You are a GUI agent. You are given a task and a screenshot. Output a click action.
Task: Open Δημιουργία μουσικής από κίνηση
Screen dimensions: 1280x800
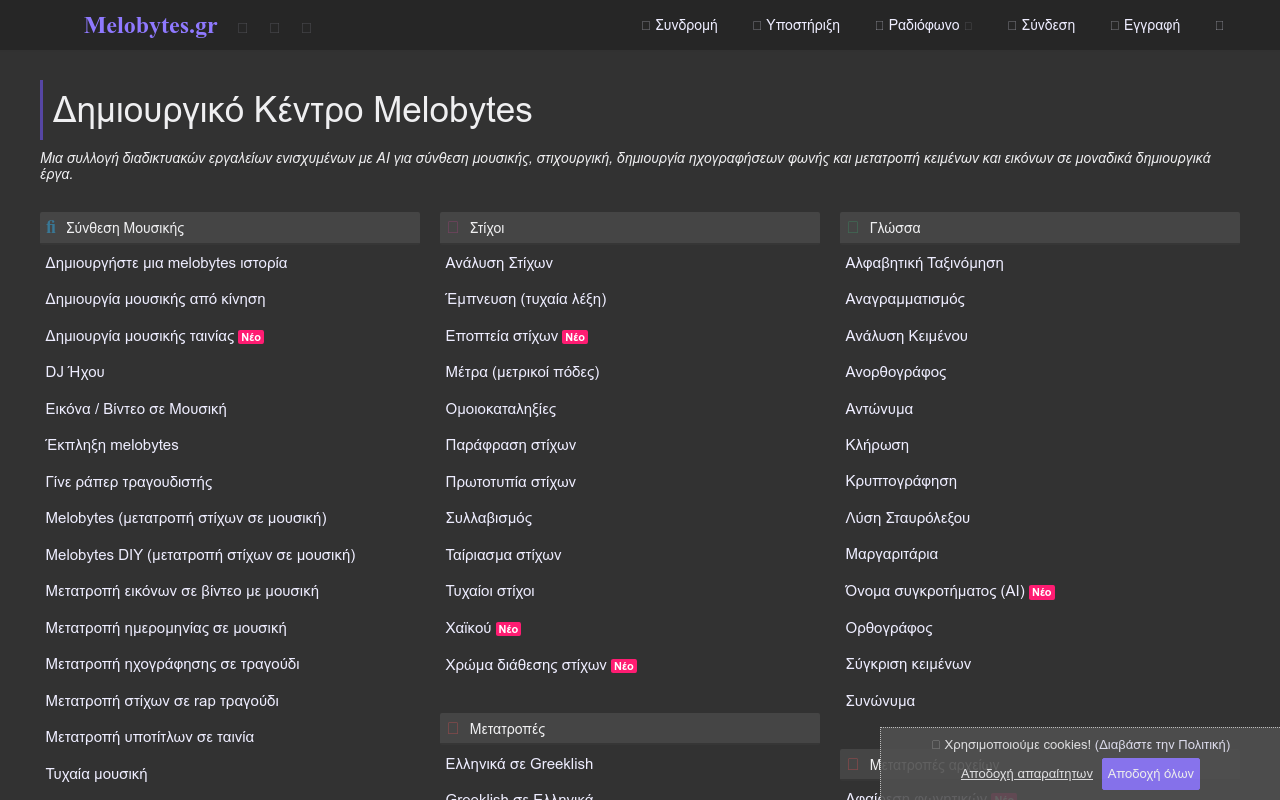point(155,299)
